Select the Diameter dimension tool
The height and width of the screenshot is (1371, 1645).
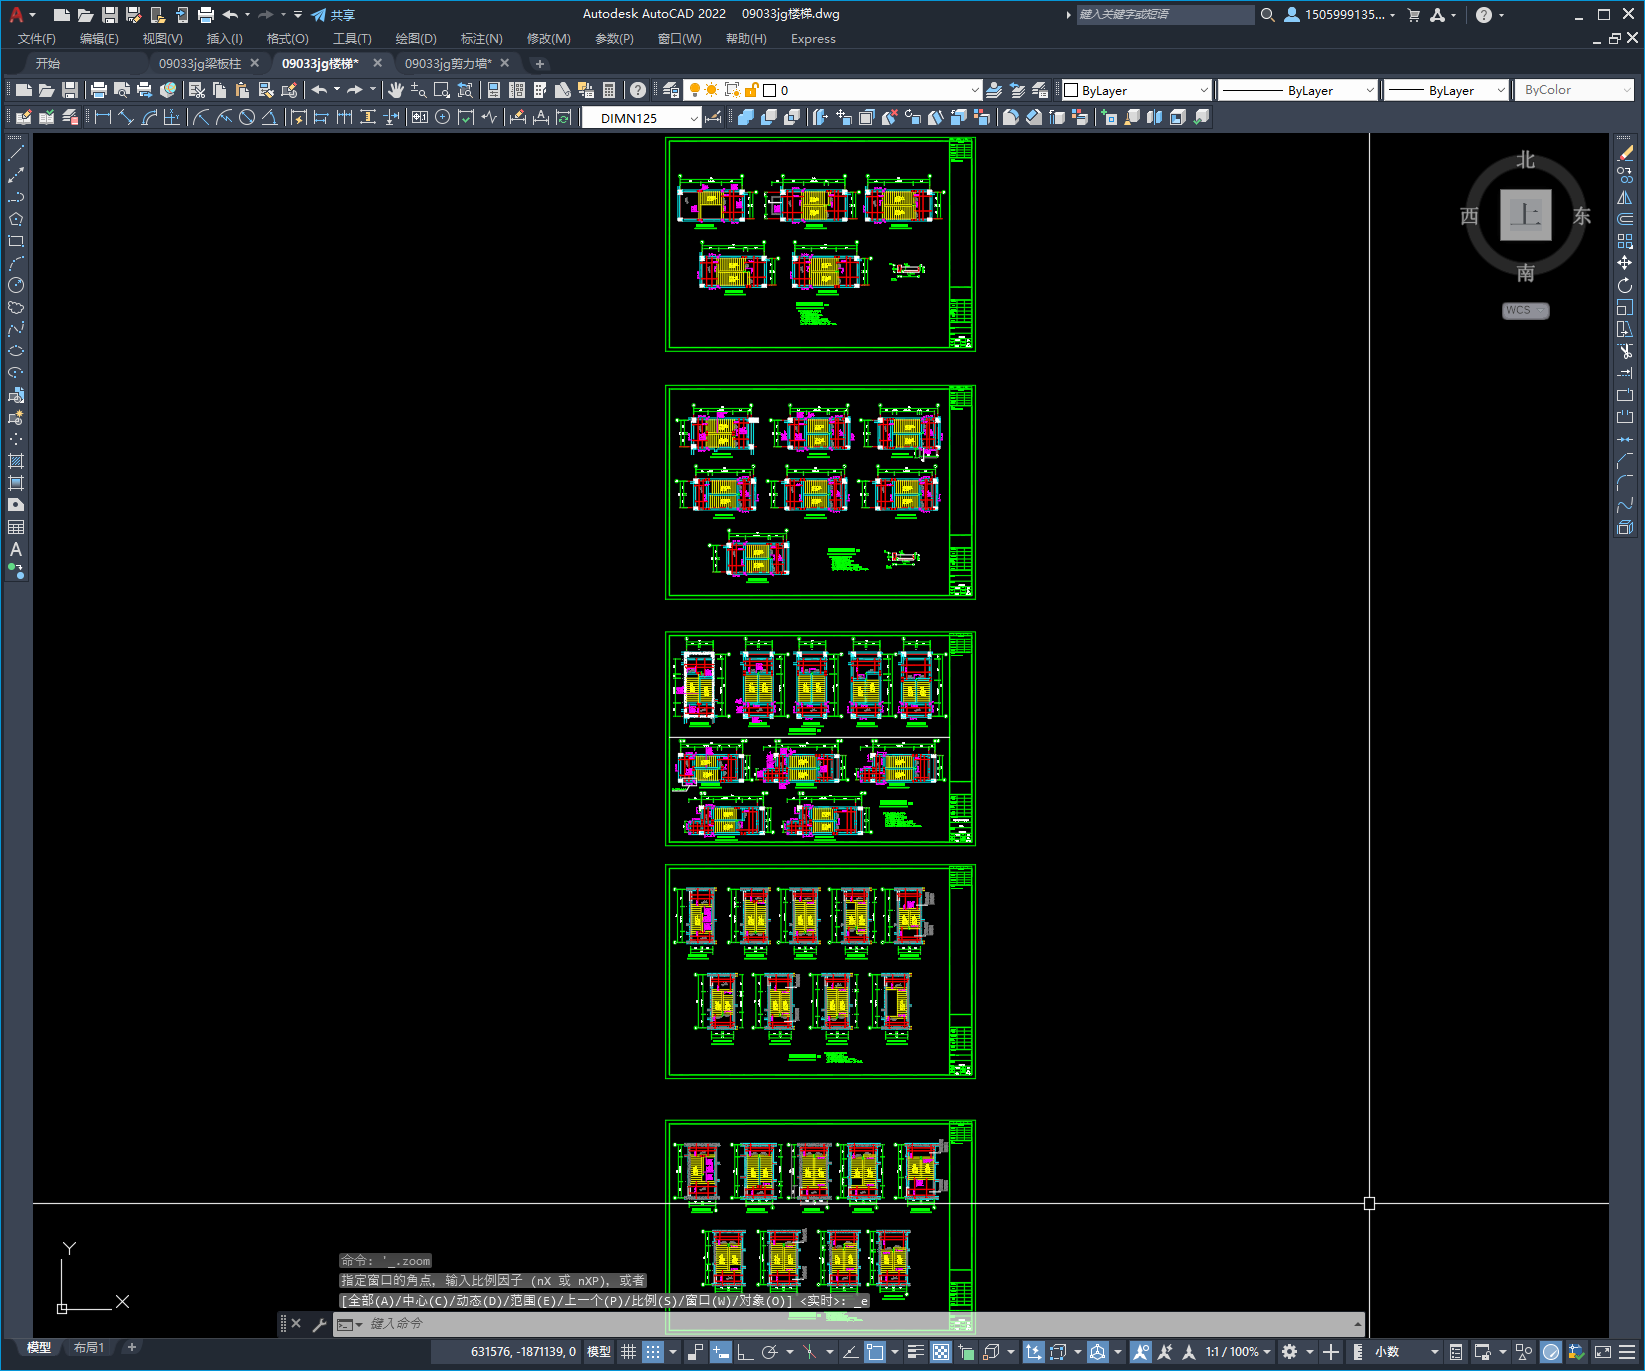(247, 118)
